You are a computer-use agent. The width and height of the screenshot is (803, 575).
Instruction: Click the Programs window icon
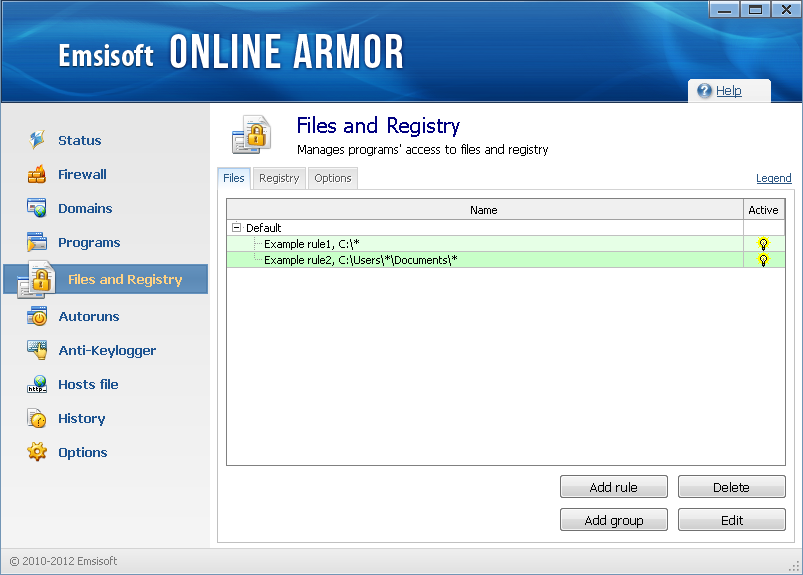pyautogui.click(x=37, y=242)
